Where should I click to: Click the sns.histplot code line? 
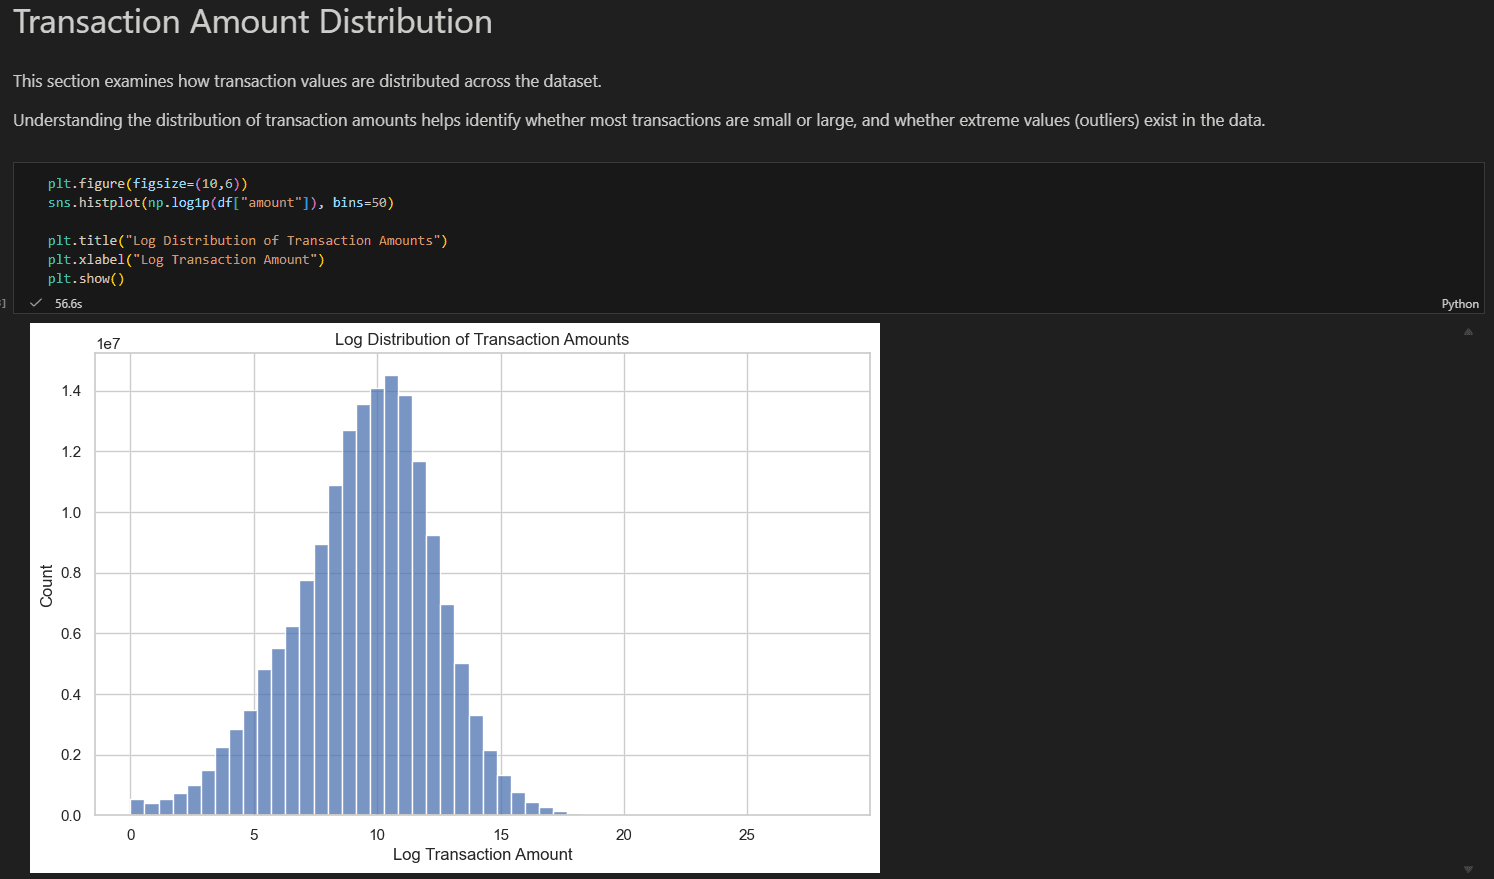tap(221, 203)
